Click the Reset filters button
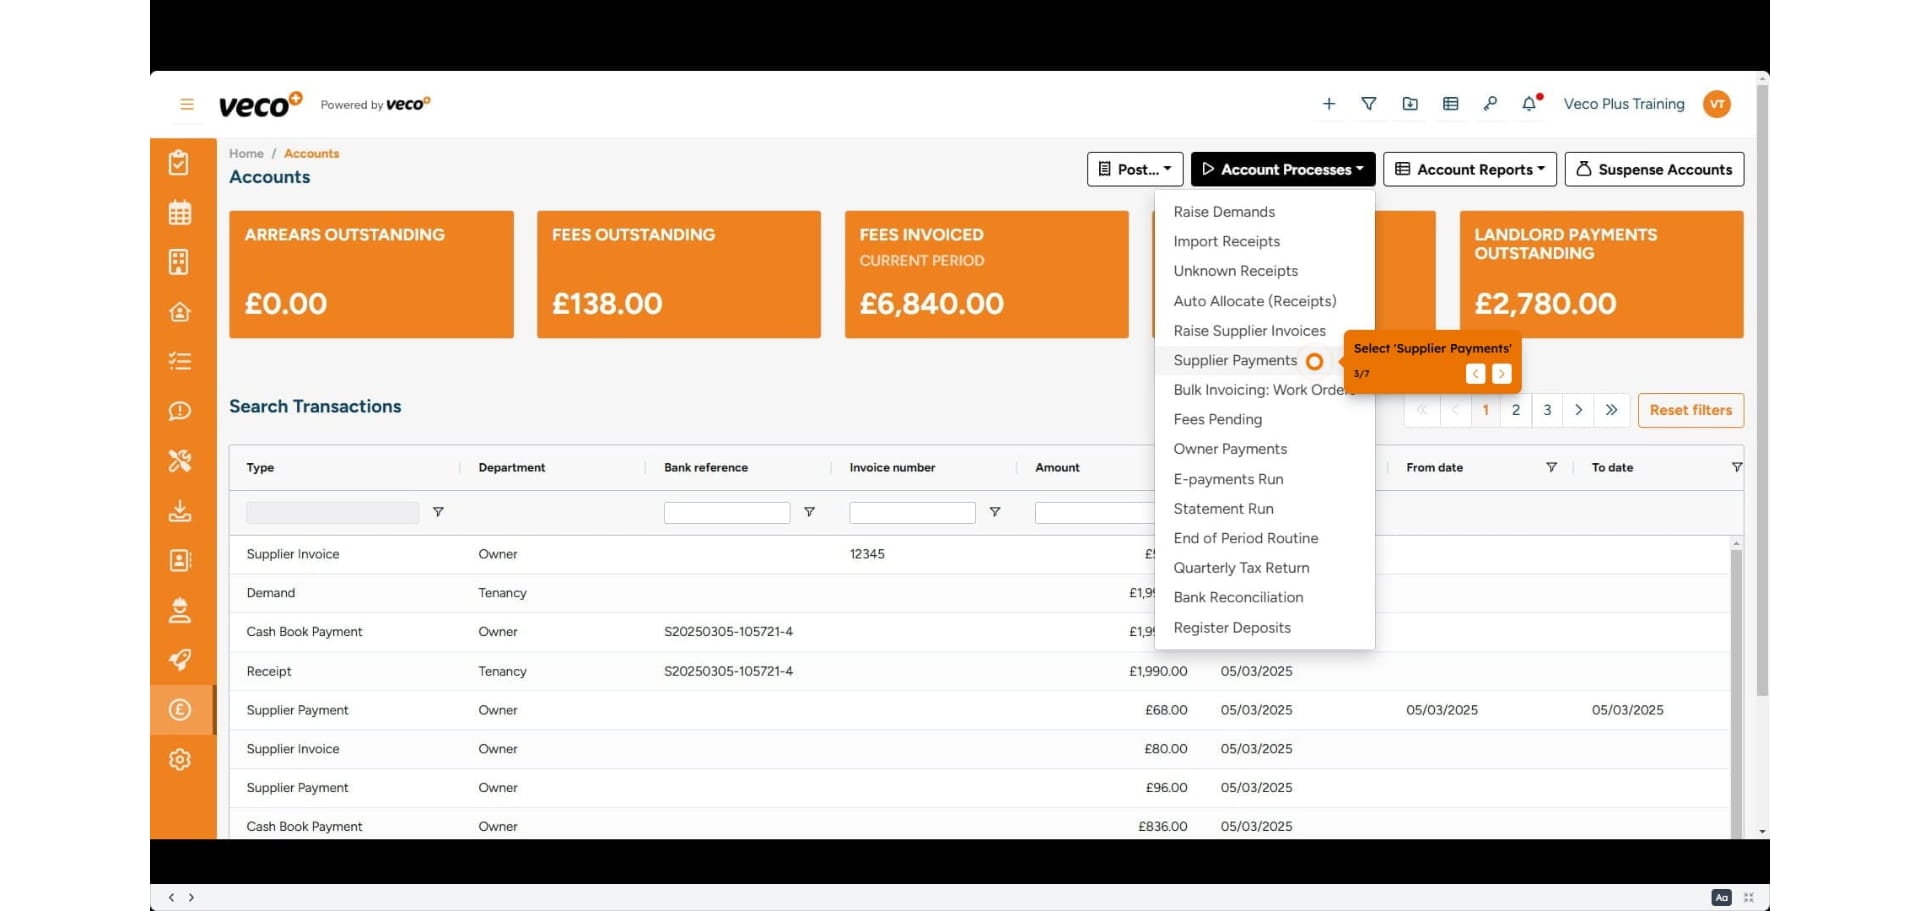Image resolution: width=1920 pixels, height=911 pixels. [x=1691, y=410]
